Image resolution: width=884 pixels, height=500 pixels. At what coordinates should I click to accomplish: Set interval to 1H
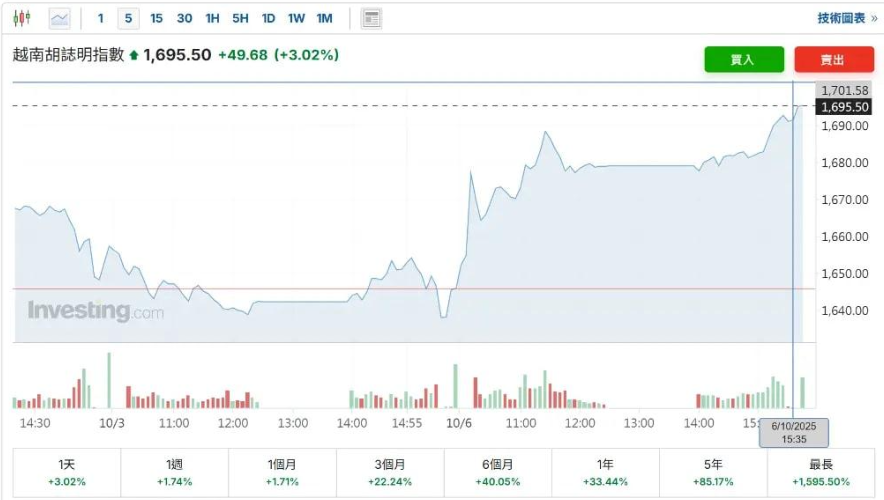point(212,18)
